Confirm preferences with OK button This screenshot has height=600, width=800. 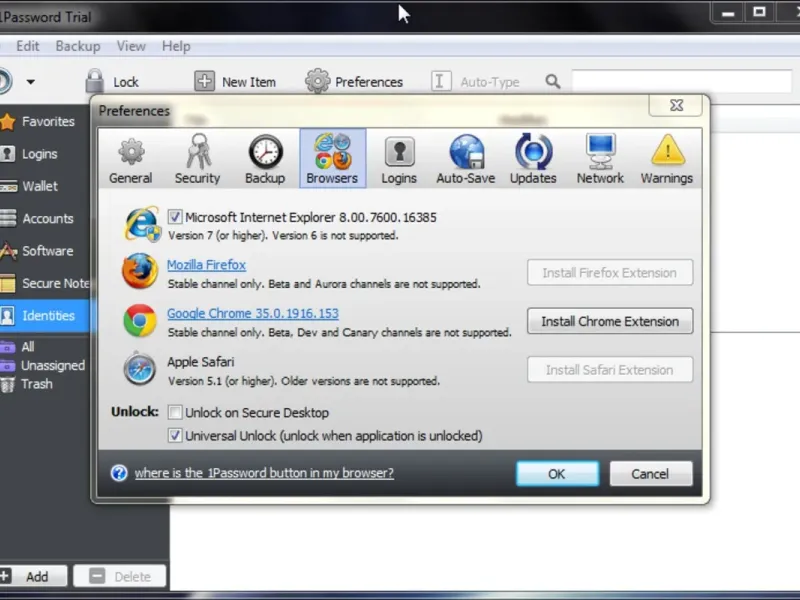[557, 474]
